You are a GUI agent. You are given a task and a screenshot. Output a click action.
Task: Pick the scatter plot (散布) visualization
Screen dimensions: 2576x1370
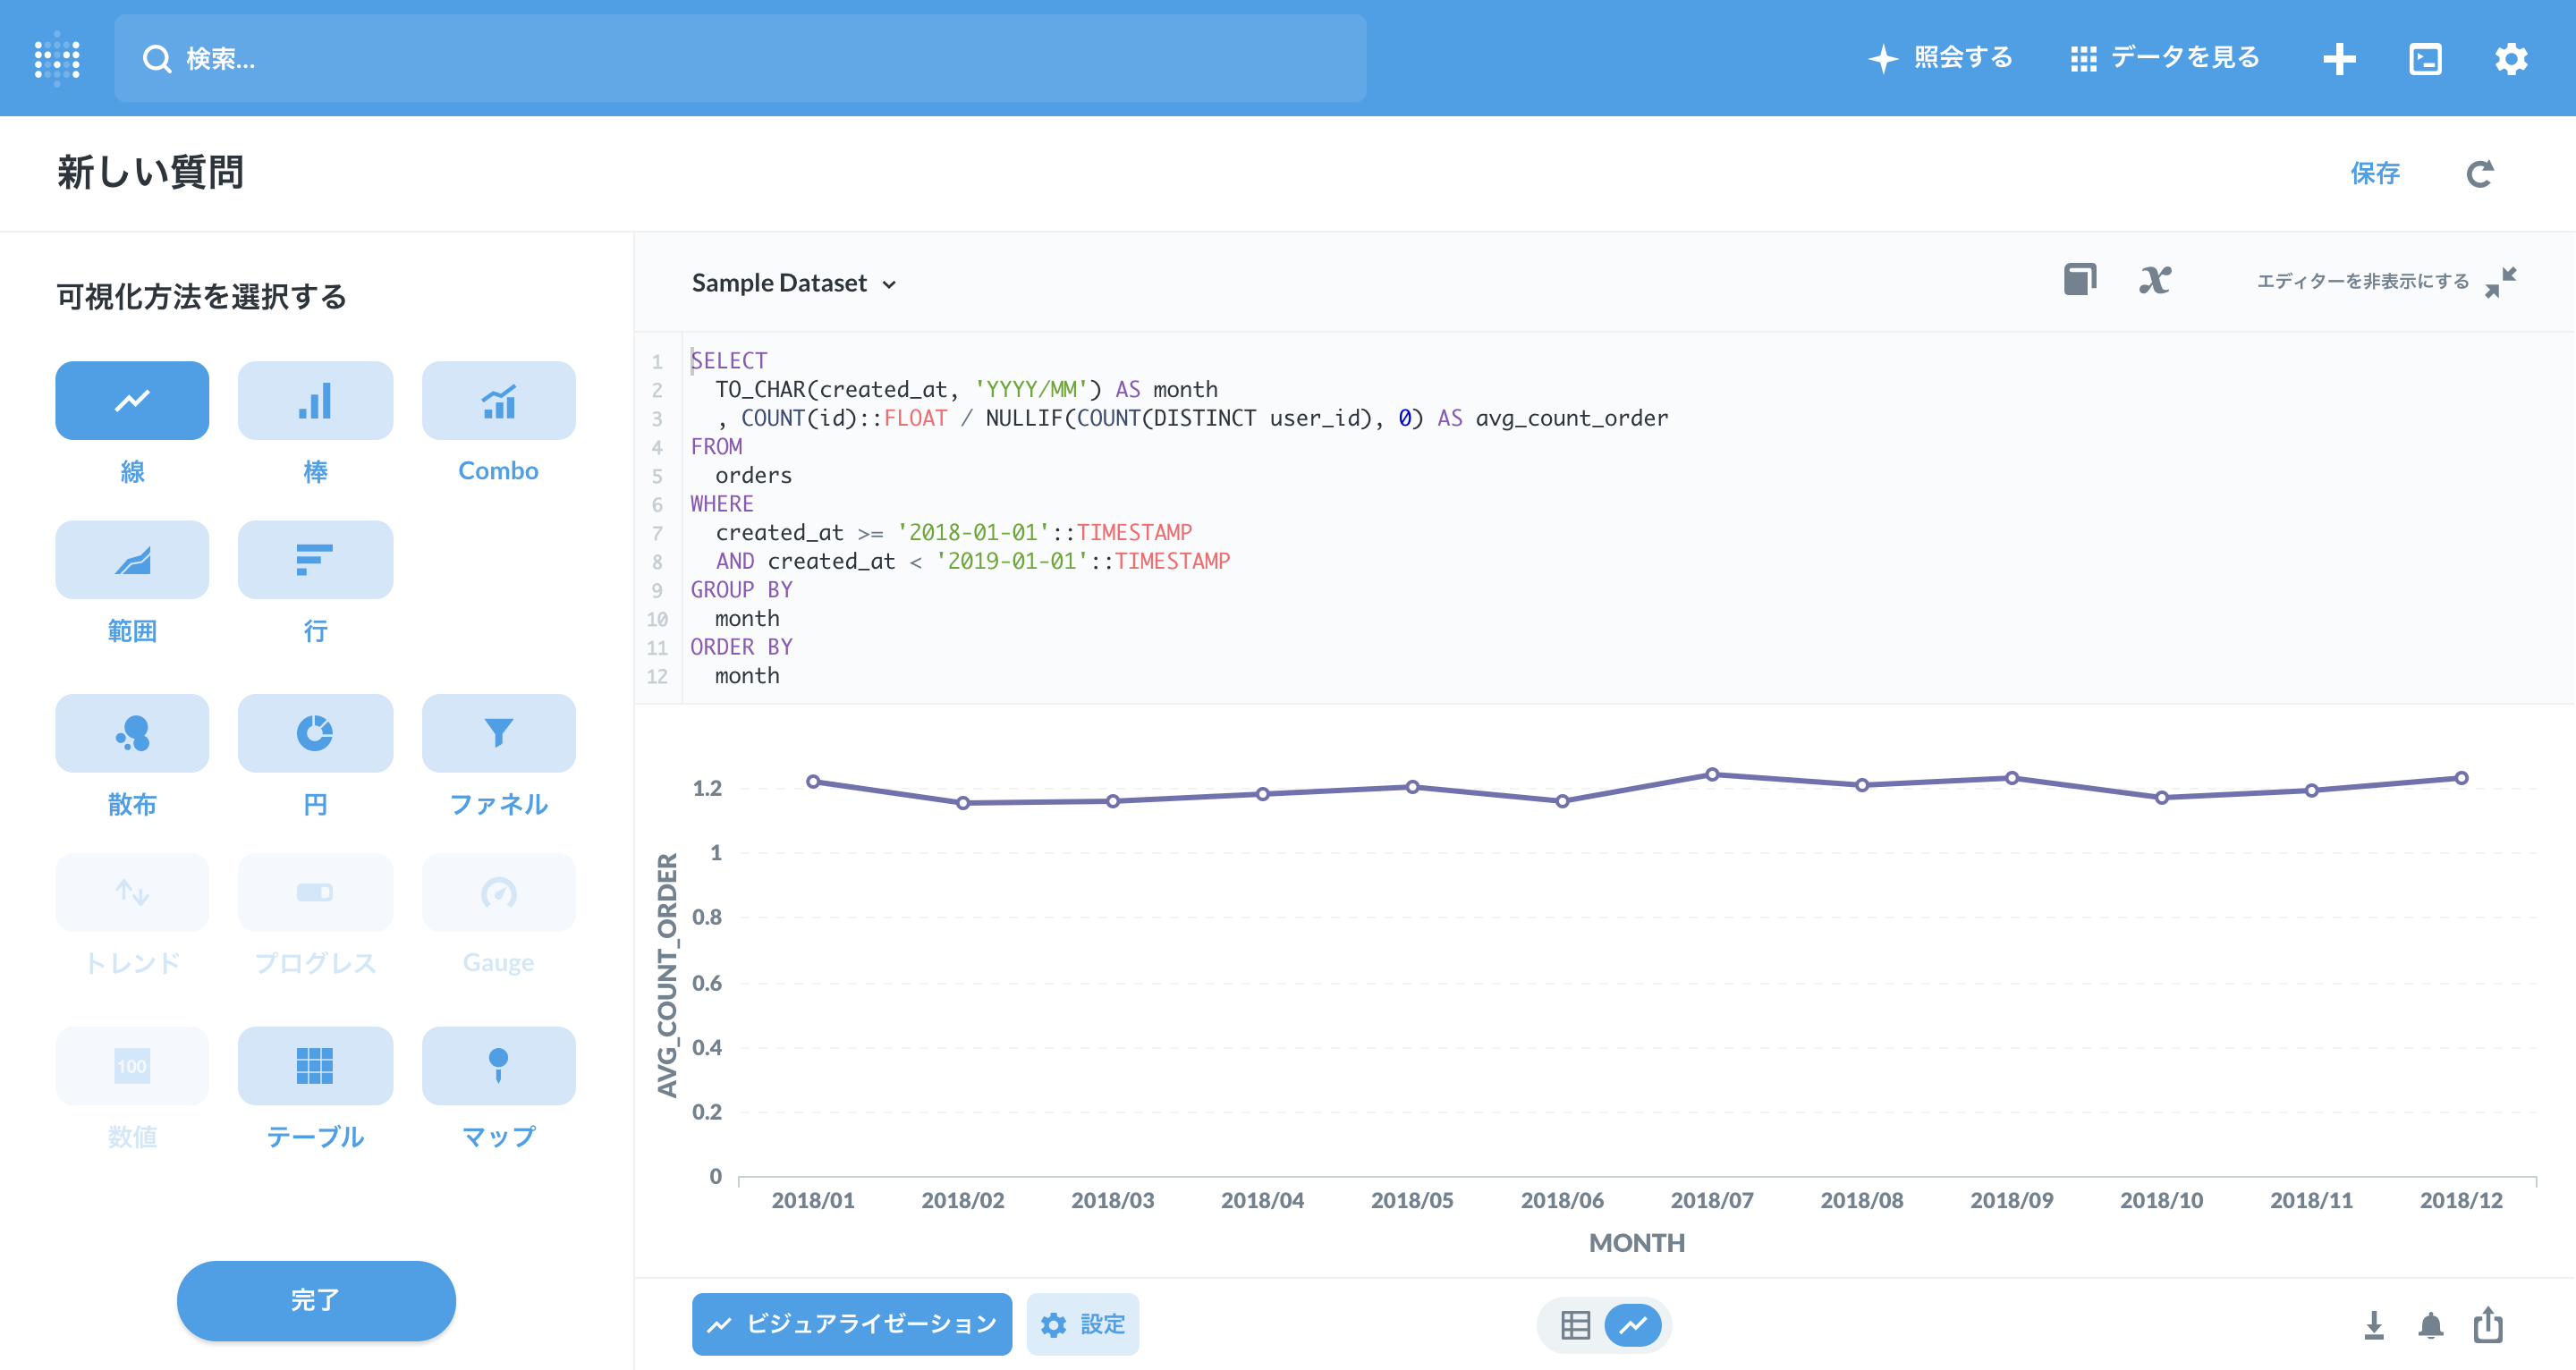tap(132, 733)
